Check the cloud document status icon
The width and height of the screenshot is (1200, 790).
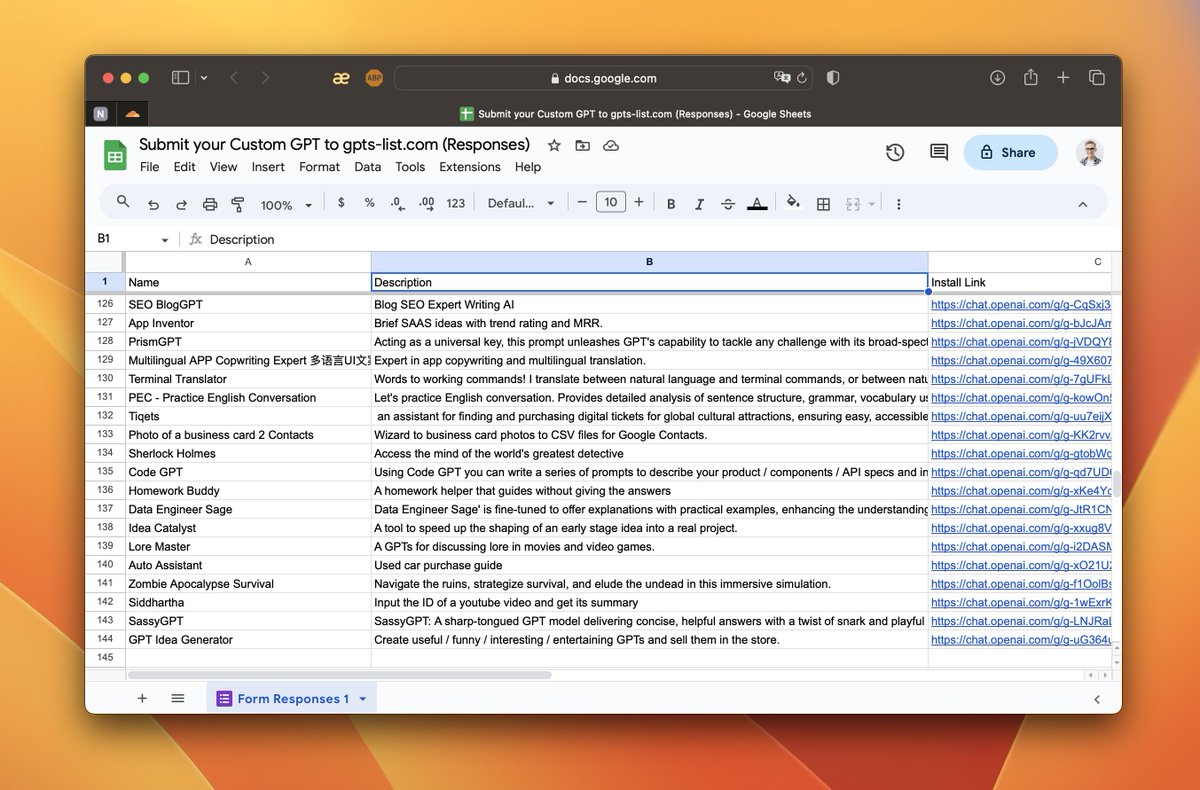click(x=611, y=145)
